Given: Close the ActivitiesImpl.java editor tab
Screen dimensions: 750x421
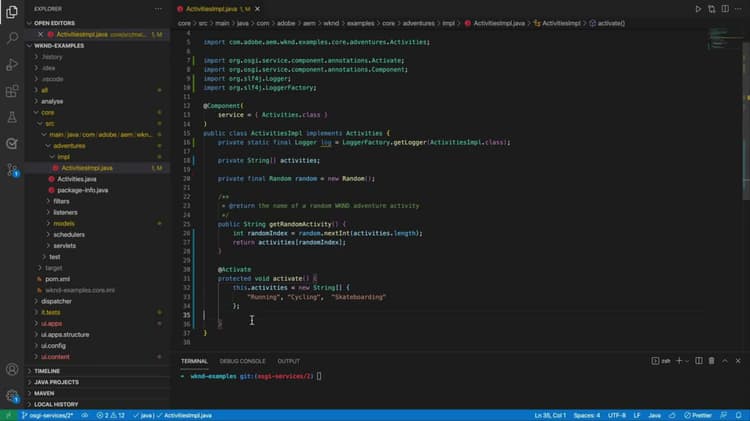Looking at the screenshot, I should tap(257, 9).
